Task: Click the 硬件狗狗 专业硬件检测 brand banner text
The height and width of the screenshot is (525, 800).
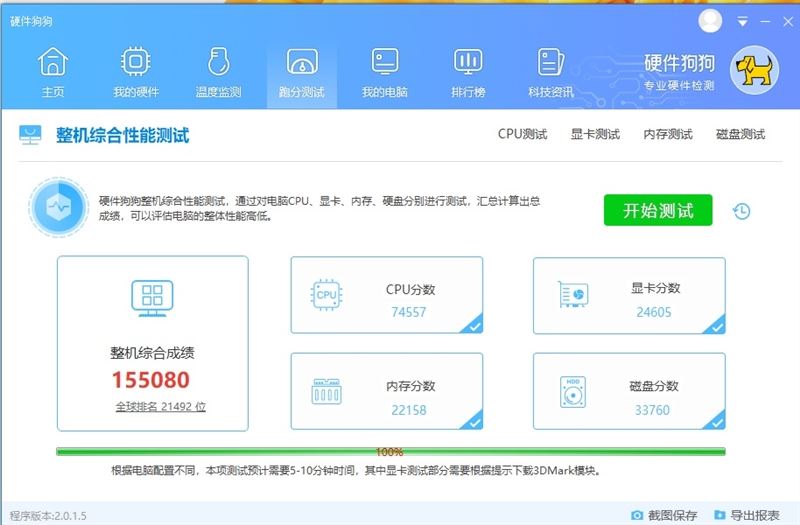Action: 679,71
